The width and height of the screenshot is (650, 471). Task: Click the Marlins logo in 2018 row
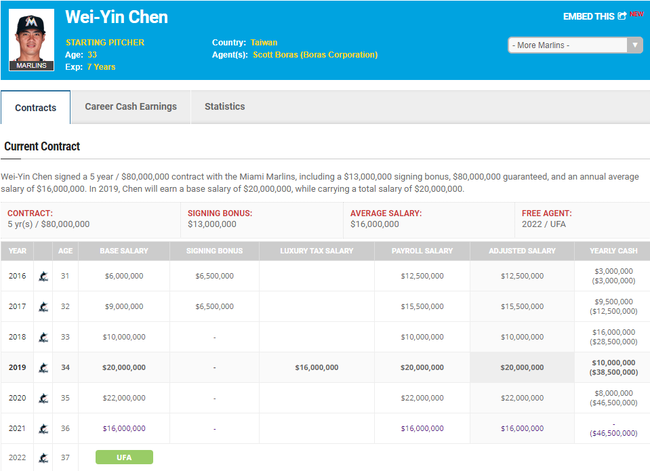(x=44, y=337)
